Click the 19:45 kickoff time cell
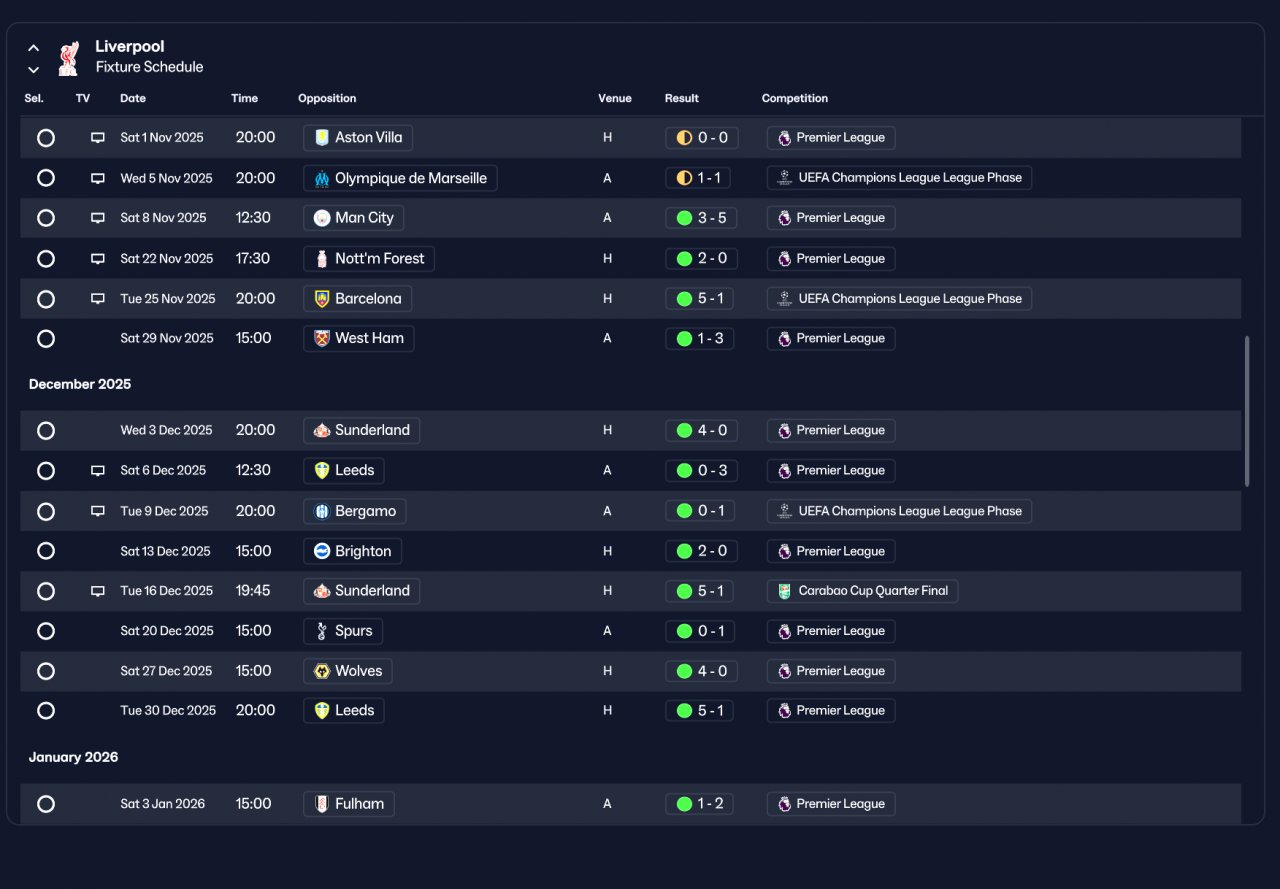 tap(253, 591)
